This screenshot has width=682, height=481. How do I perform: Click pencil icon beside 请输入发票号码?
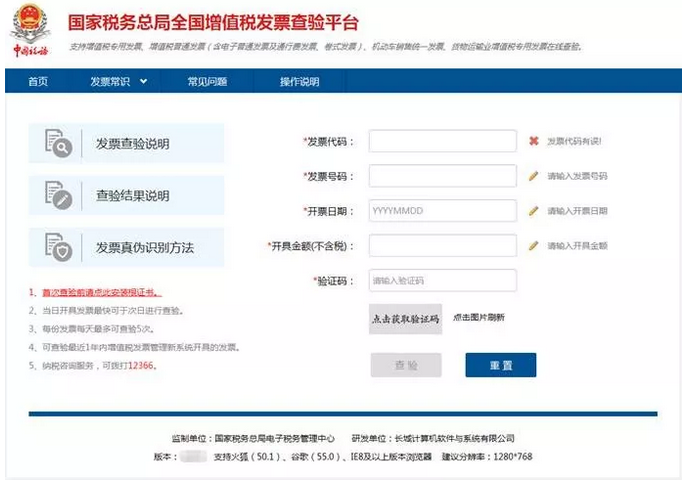(534, 176)
